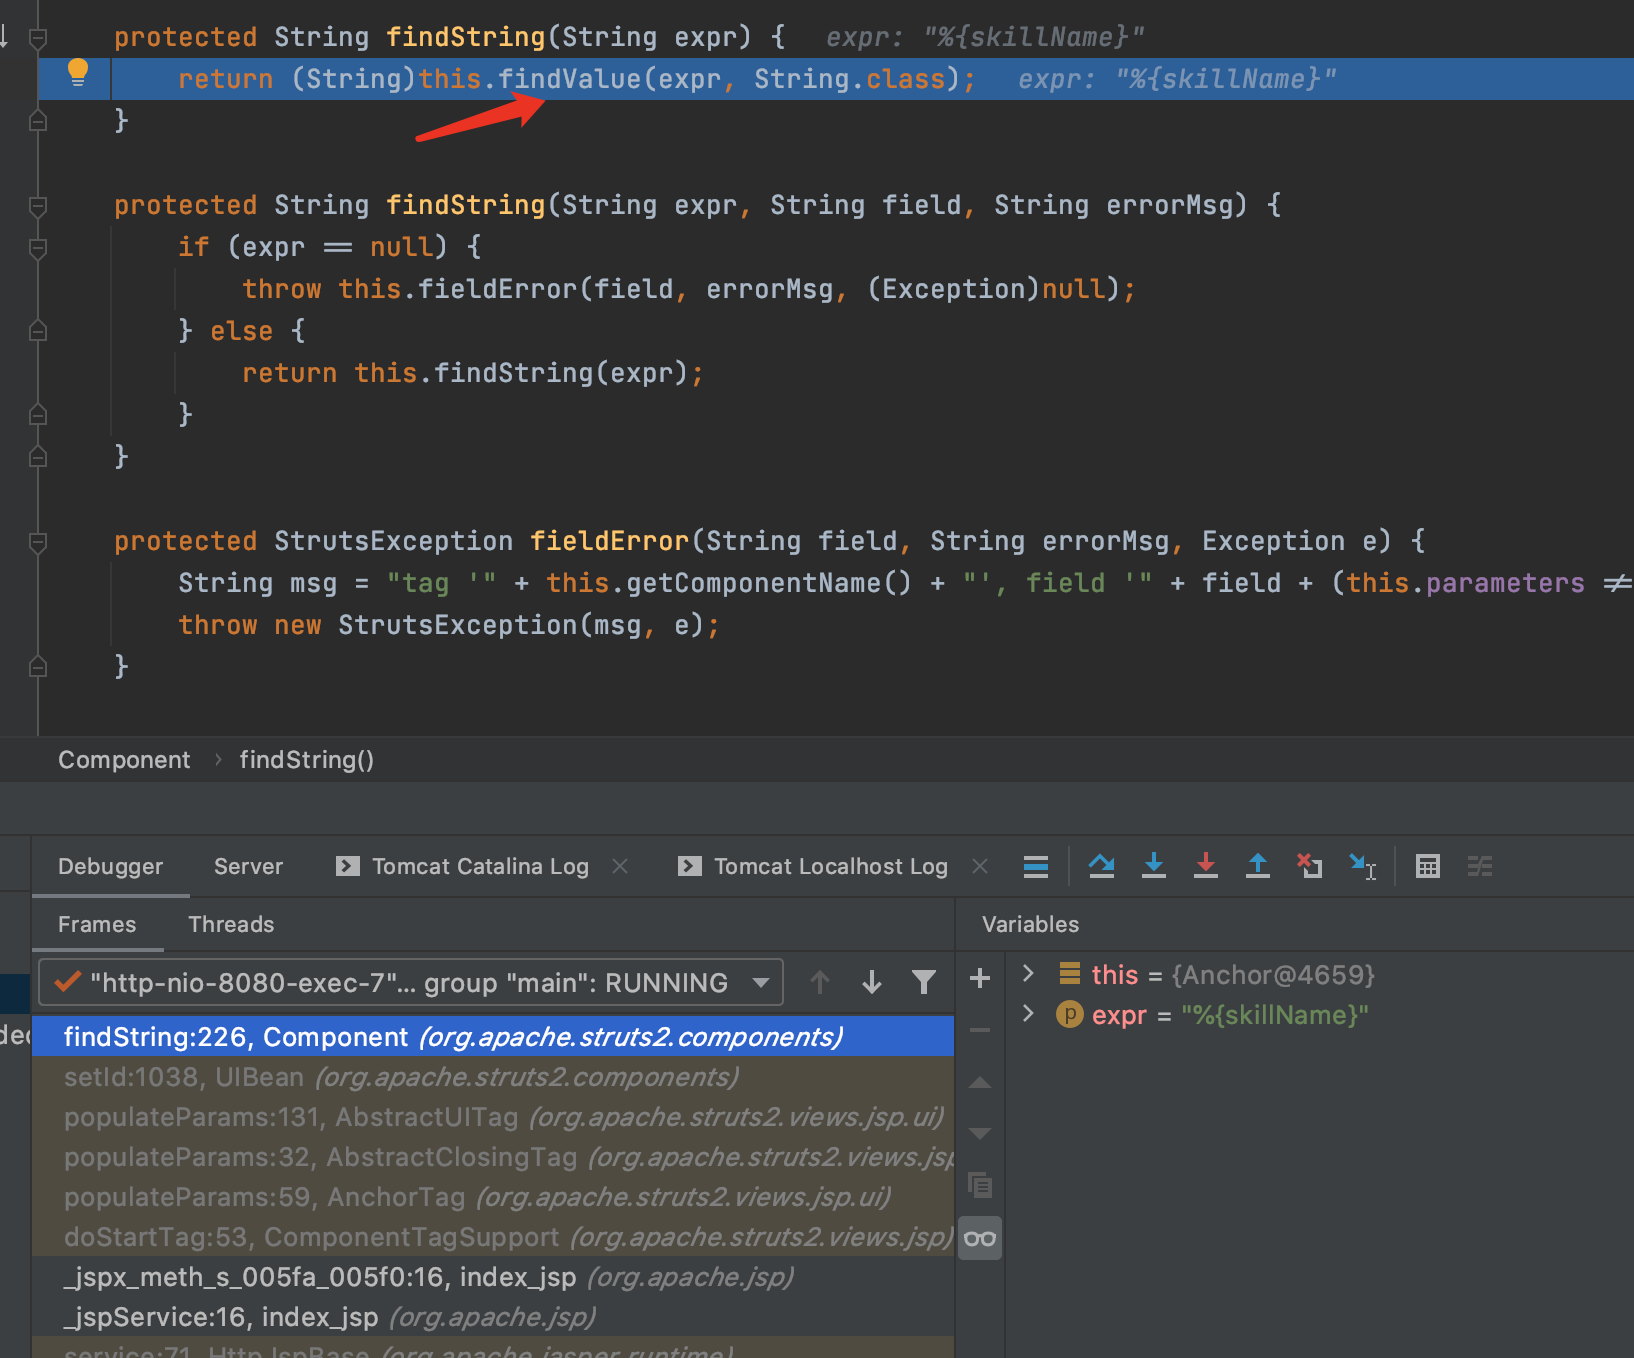Add a new watch with plus icon
The image size is (1634, 1358).
pos(980,978)
